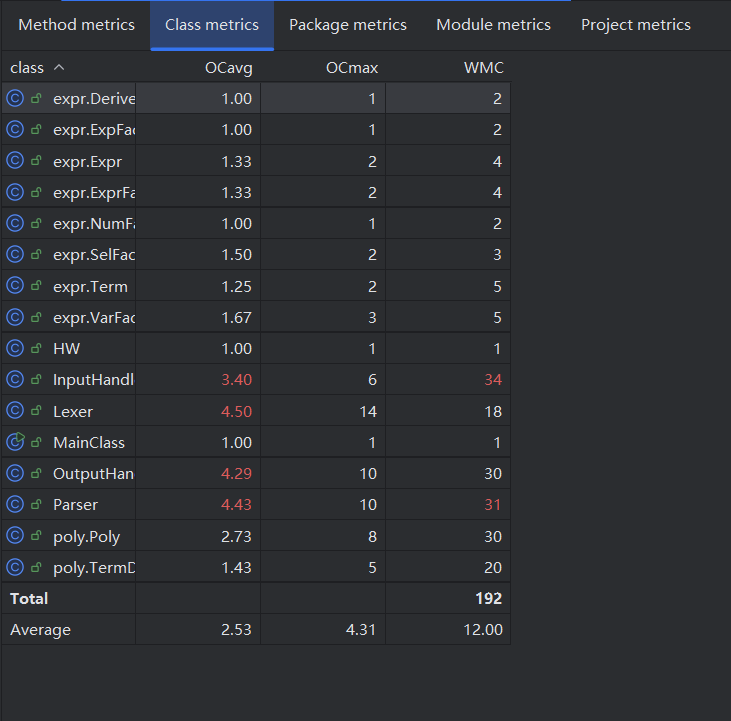Click the Total WMC value 192
This screenshot has width=731, height=721.
(x=489, y=598)
